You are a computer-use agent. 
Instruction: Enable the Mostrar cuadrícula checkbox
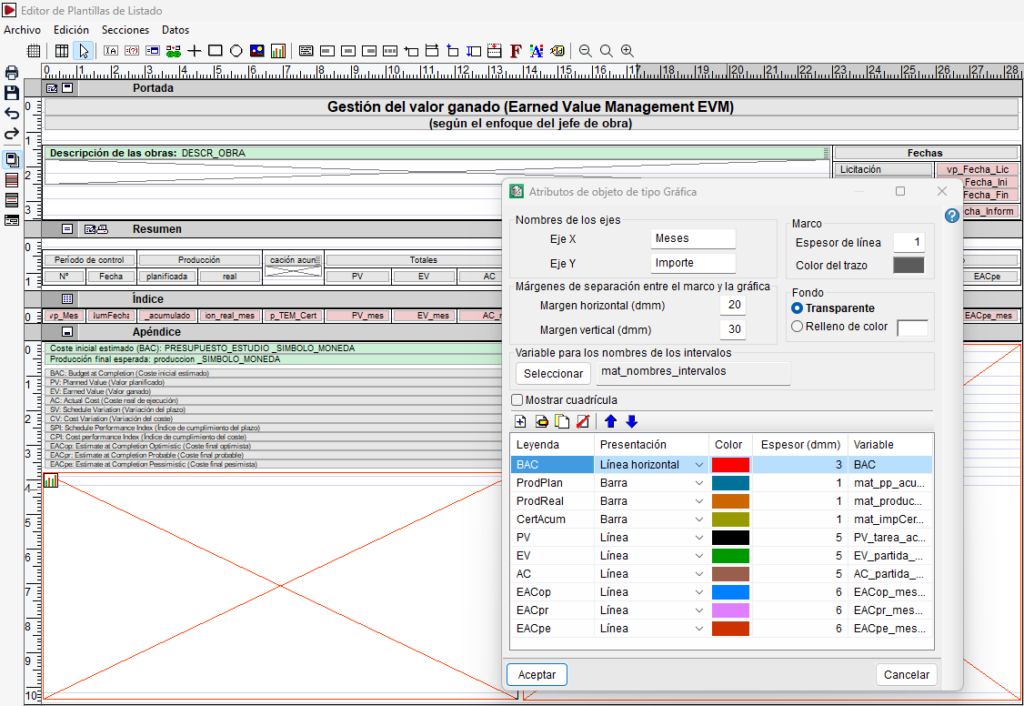pos(517,400)
